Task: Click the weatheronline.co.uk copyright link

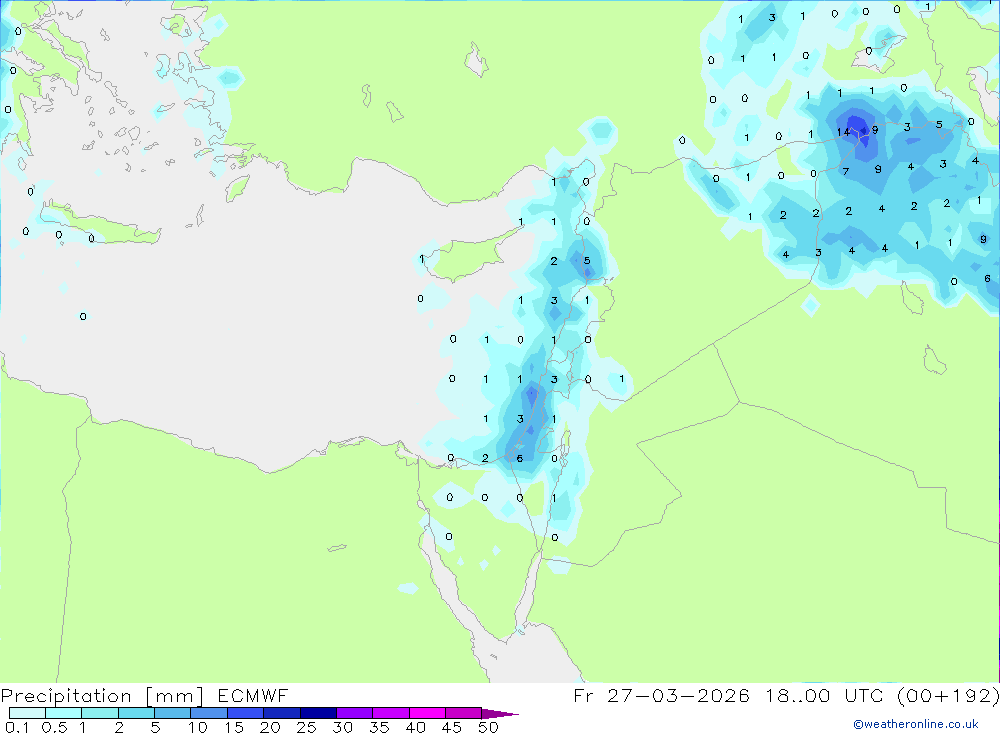Action: coord(916,724)
